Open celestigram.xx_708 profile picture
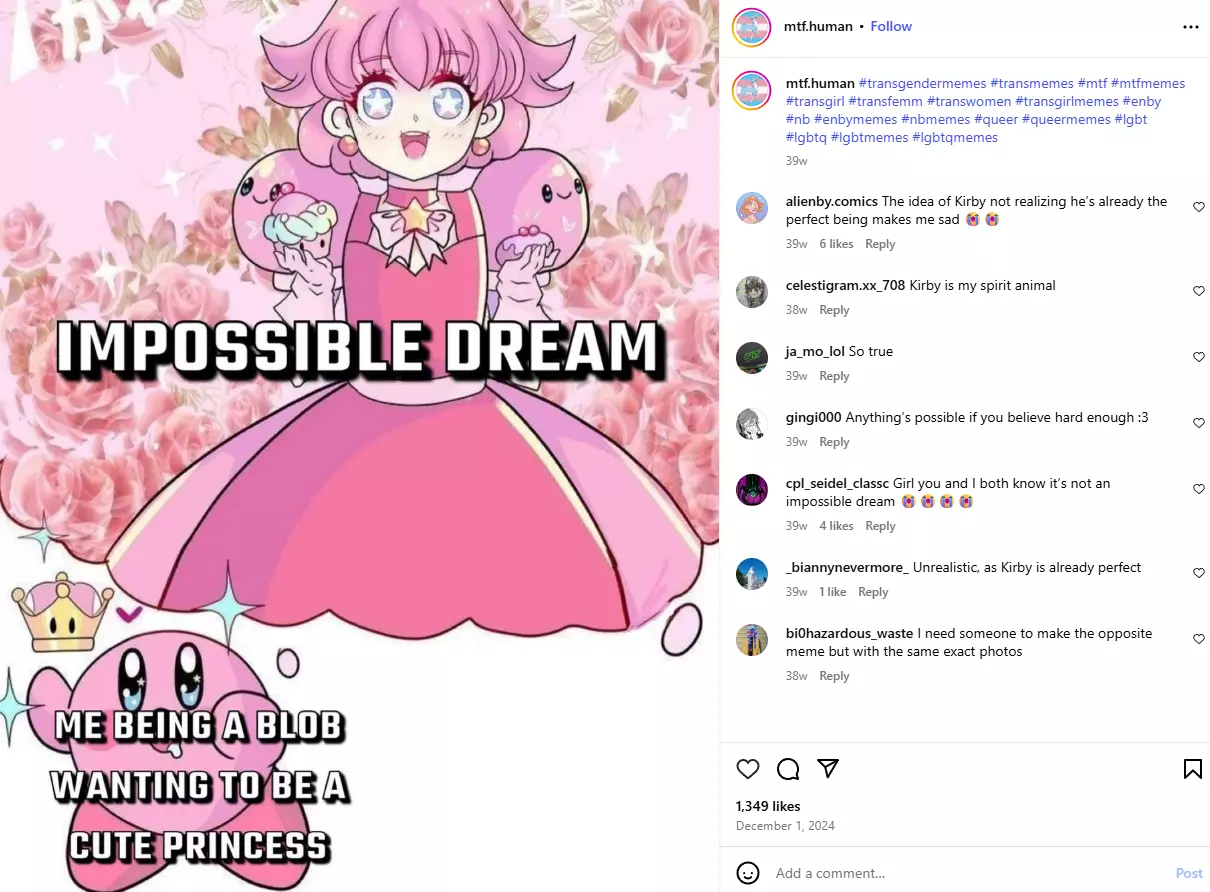 pos(752,292)
